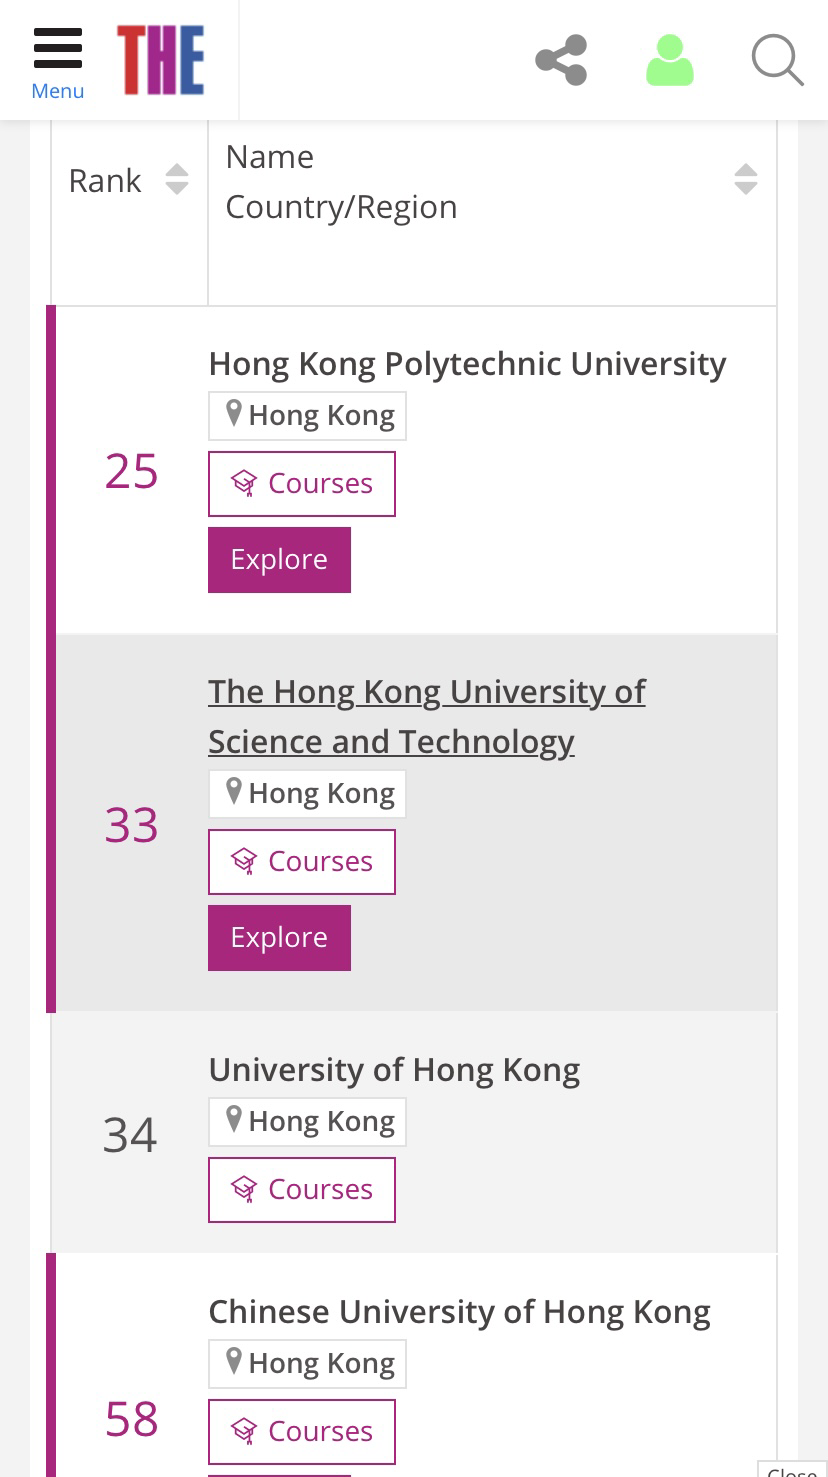
Task: Open the green user account icon
Action: click(670, 60)
